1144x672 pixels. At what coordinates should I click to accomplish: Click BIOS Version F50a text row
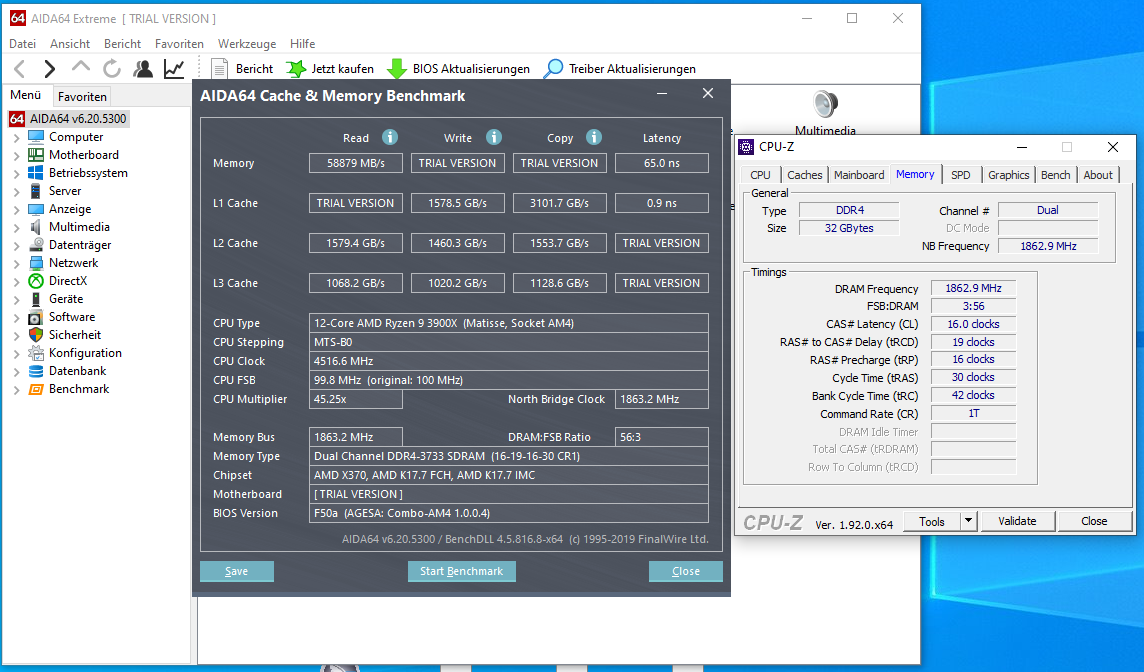(x=509, y=513)
